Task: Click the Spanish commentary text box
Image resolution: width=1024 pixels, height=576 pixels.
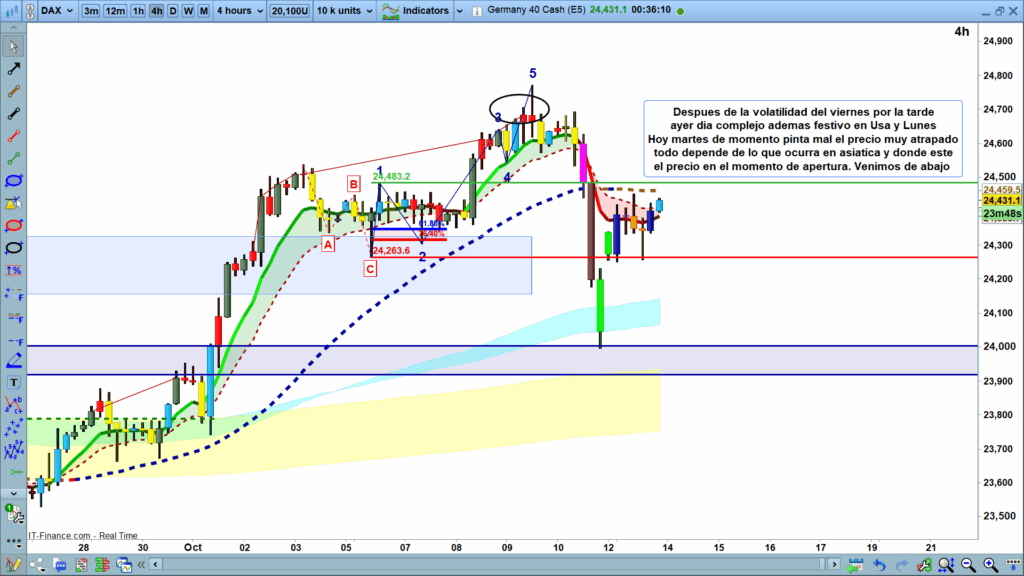Action: [x=803, y=139]
